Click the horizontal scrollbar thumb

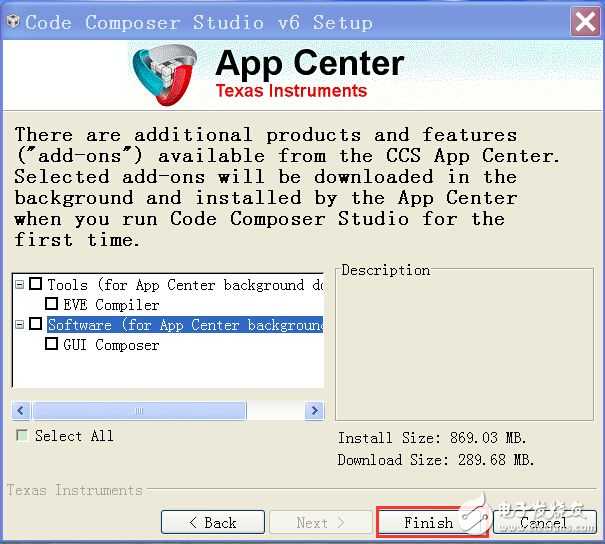pyautogui.click(x=139, y=411)
